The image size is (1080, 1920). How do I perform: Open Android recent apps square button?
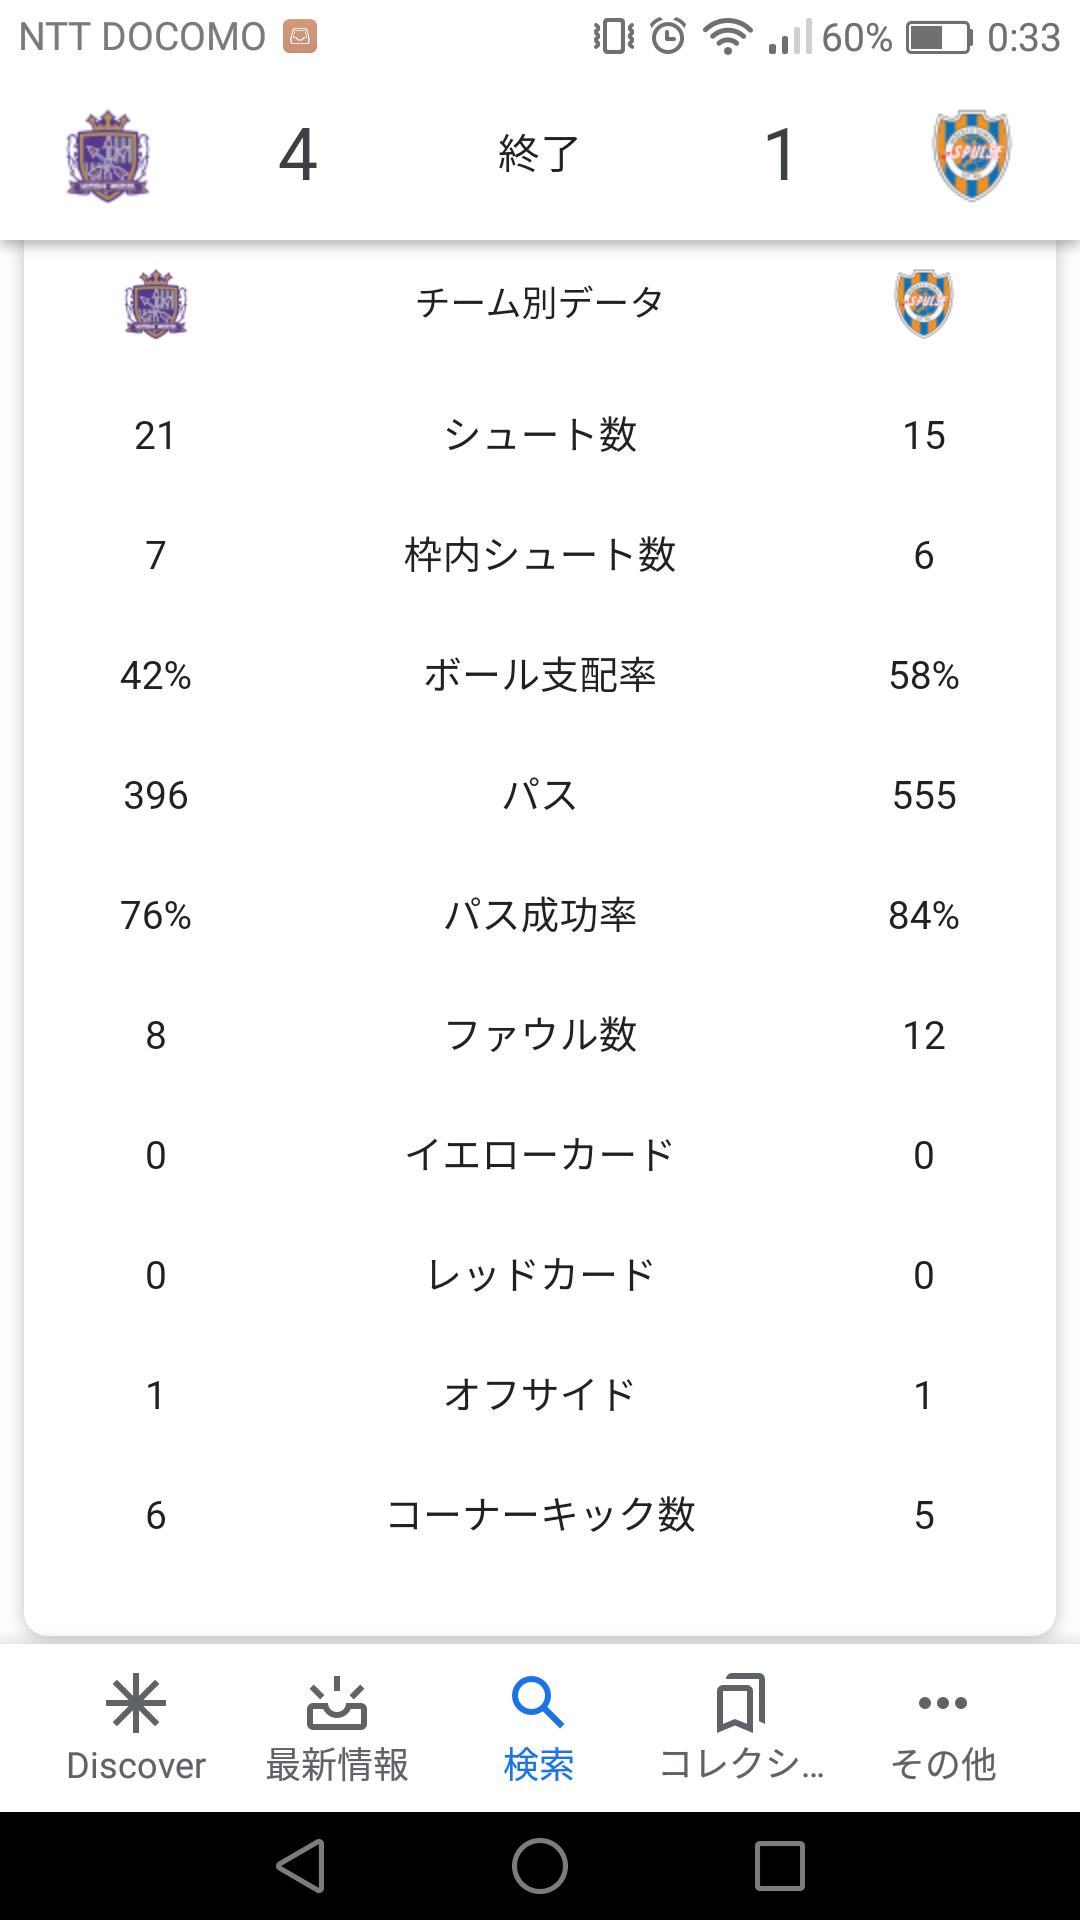coord(780,1866)
